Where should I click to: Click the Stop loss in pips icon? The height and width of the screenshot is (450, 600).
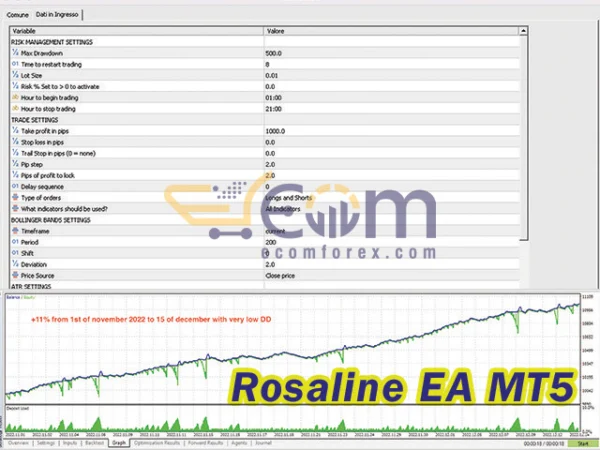(15, 142)
